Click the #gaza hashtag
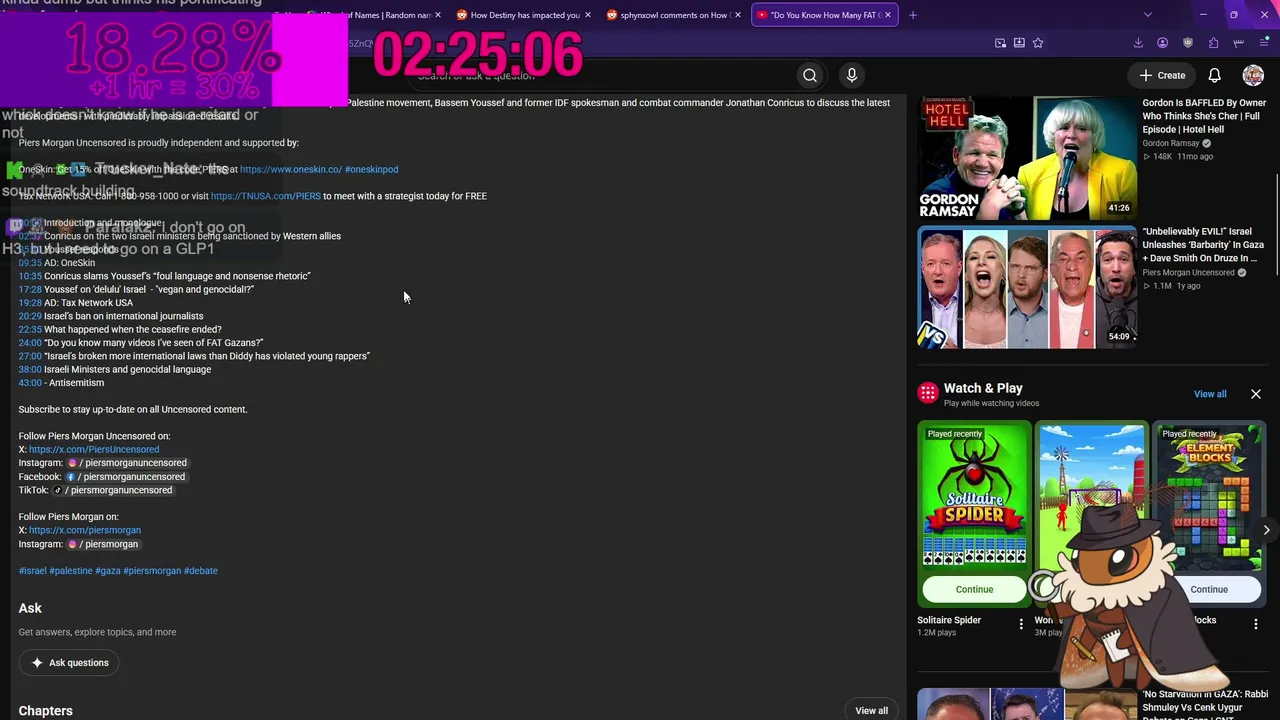This screenshot has width=1280, height=720. 108,571
